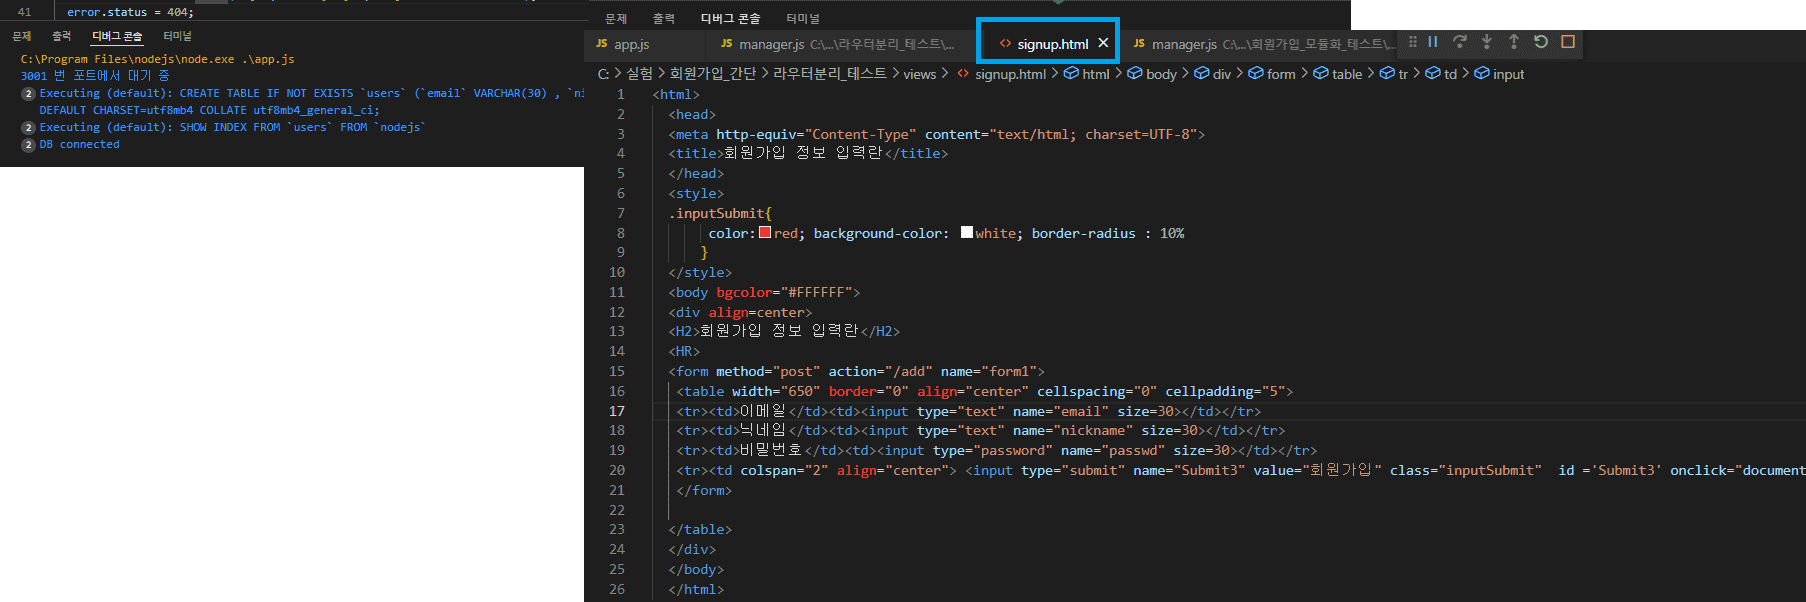Expand the 'views' folder breadcrumb
This screenshot has width=1806, height=602.
[919, 74]
